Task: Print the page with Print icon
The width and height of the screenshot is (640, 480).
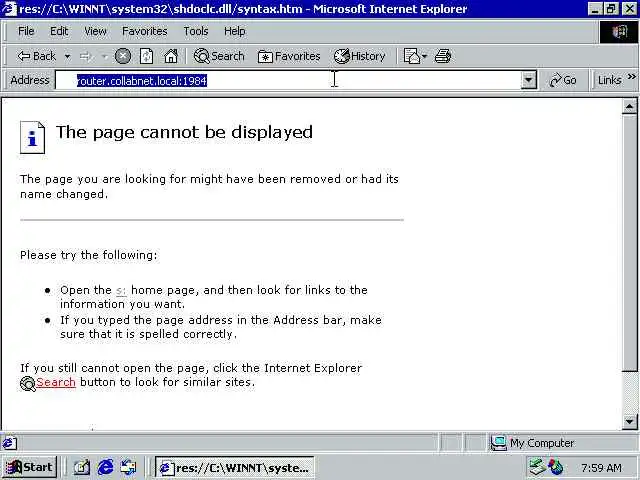Action: [x=443, y=56]
